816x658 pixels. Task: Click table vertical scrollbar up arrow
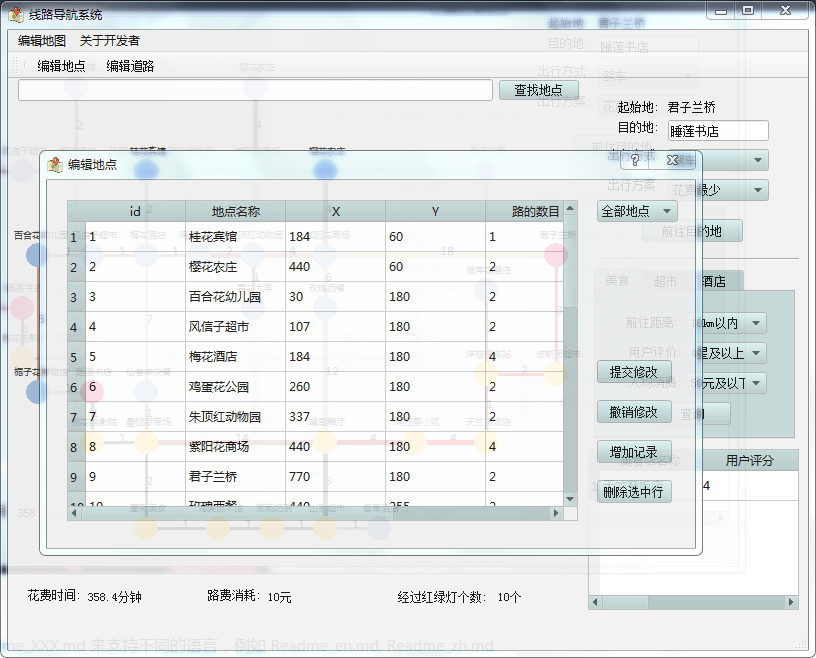pyautogui.click(x=570, y=208)
